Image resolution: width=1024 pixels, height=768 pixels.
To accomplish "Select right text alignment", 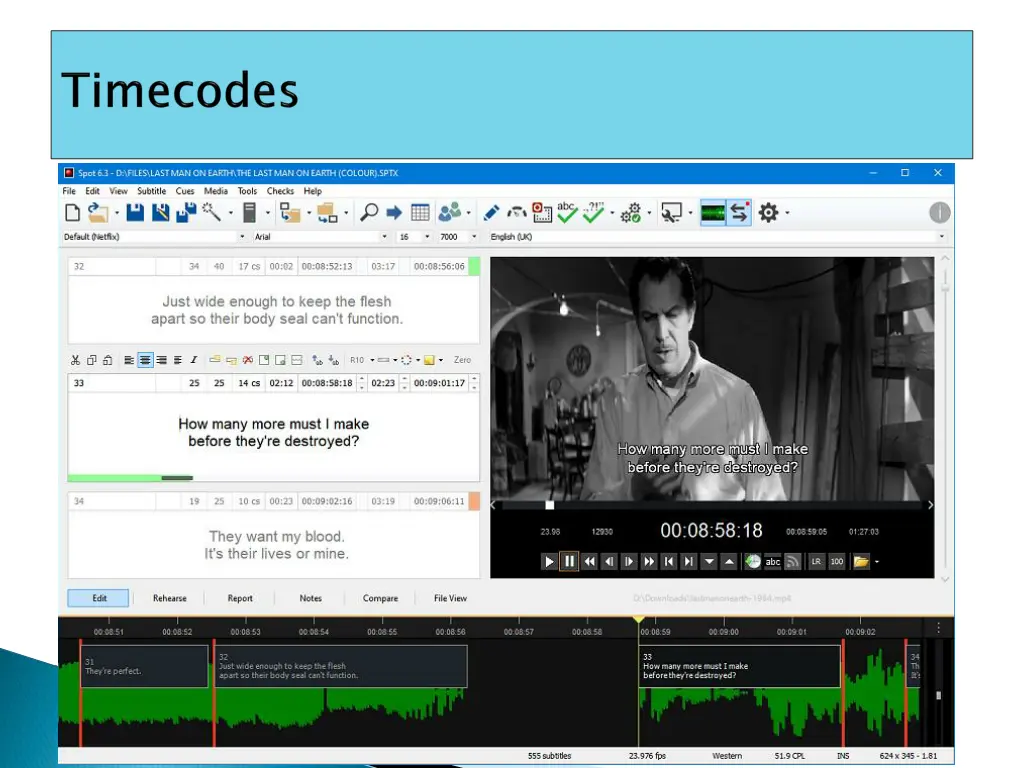I will click(x=161, y=360).
